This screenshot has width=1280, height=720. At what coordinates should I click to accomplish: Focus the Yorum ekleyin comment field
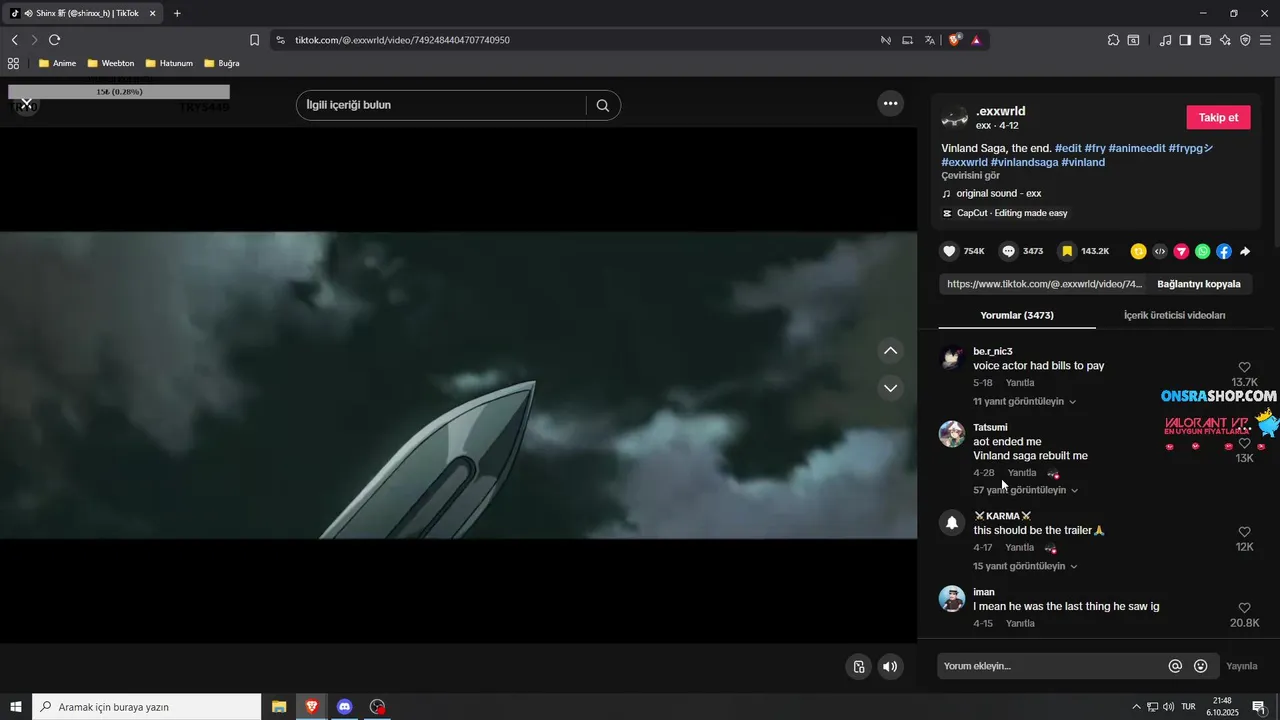click(x=1052, y=666)
